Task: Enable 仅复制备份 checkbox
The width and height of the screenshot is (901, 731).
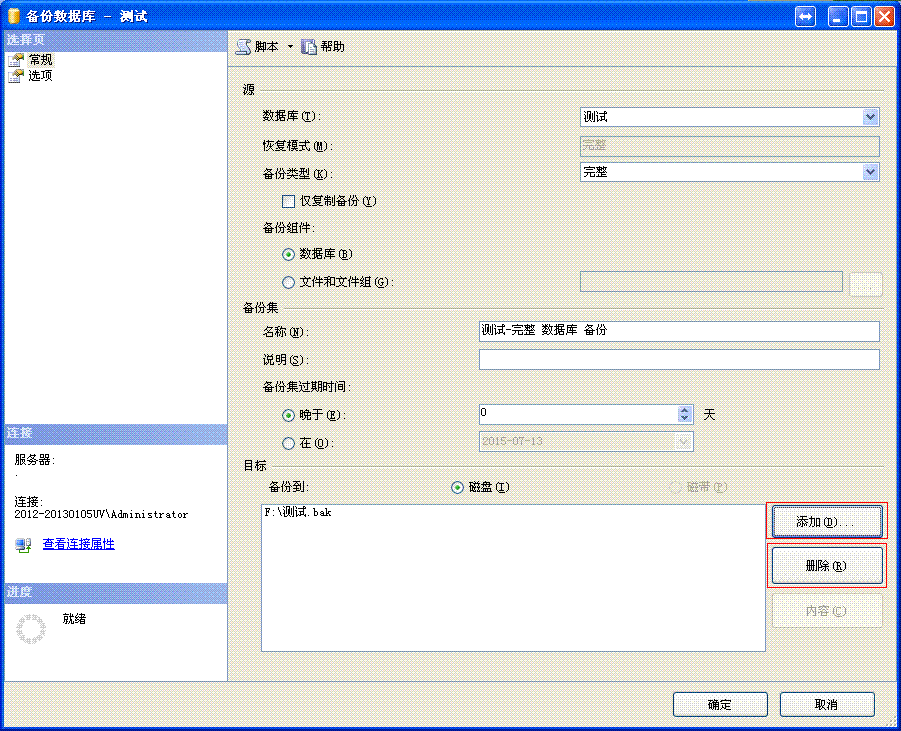Action: (289, 201)
